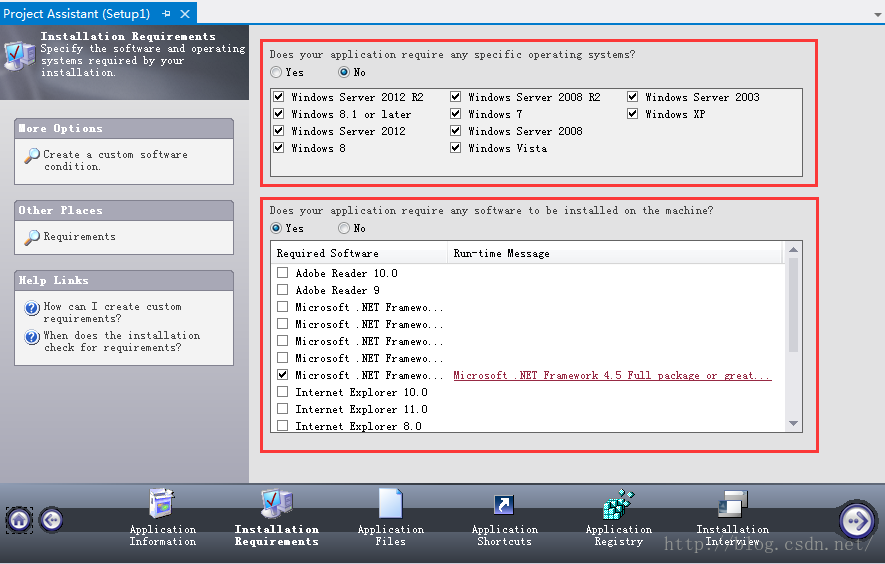Uncheck Windows Vista checkbox
The height and width of the screenshot is (564, 885).
(455, 147)
